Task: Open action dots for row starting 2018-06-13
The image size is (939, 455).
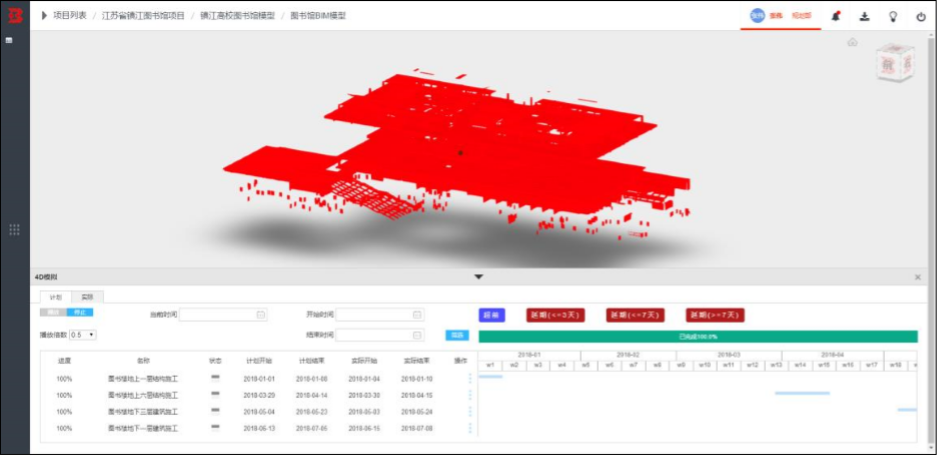Action: 470,429
